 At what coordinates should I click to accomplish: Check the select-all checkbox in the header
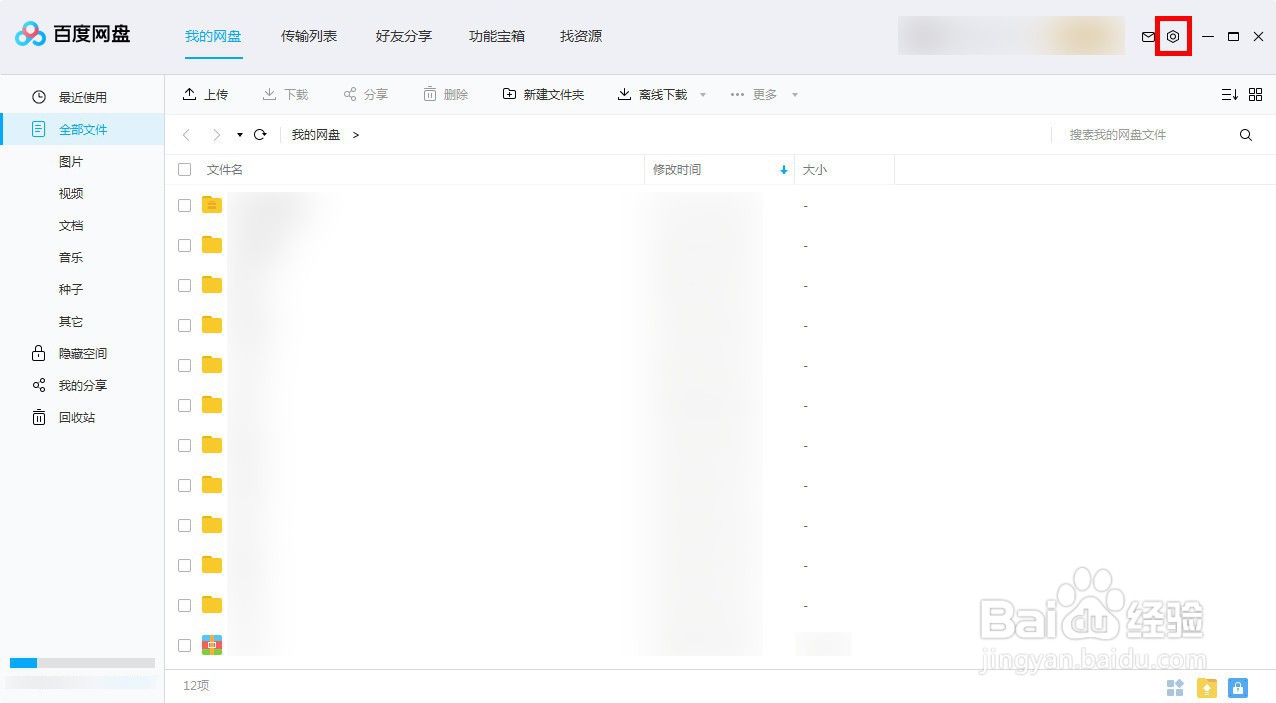pos(184,169)
